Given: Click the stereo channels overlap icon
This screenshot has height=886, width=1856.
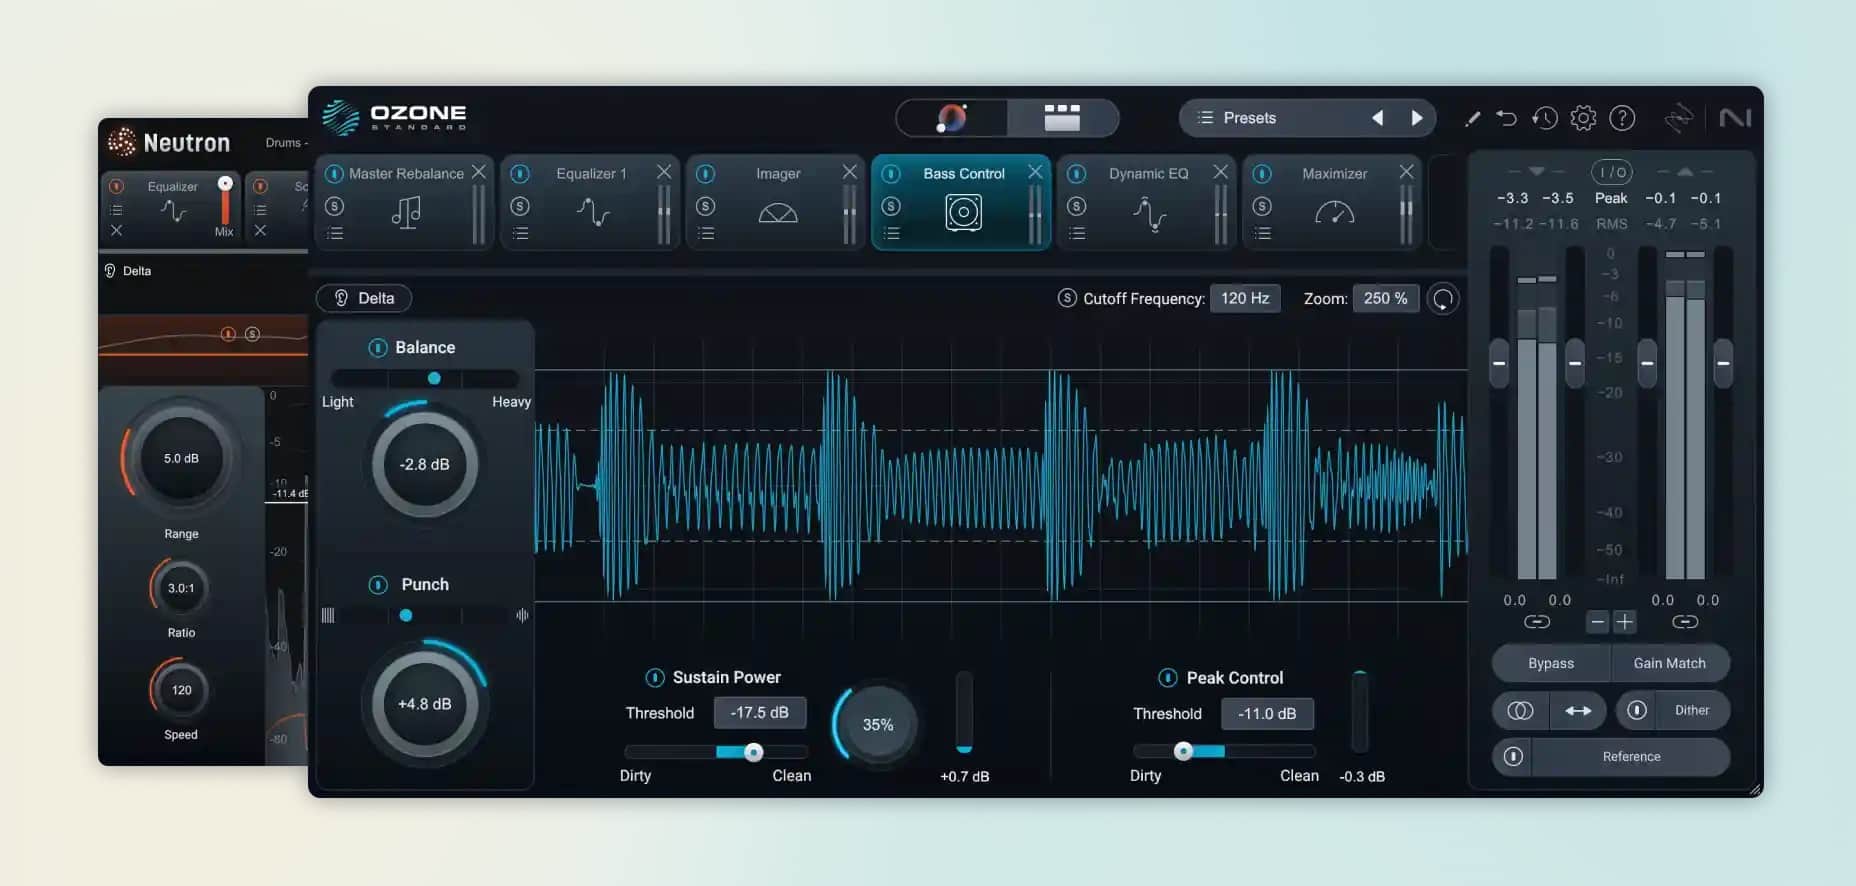Looking at the screenshot, I should click(1520, 710).
